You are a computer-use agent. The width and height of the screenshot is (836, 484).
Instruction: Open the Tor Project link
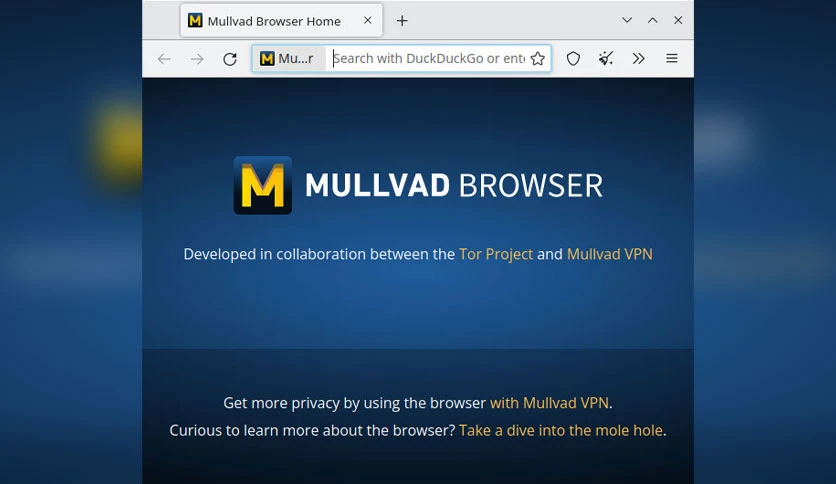click(496, 254)
